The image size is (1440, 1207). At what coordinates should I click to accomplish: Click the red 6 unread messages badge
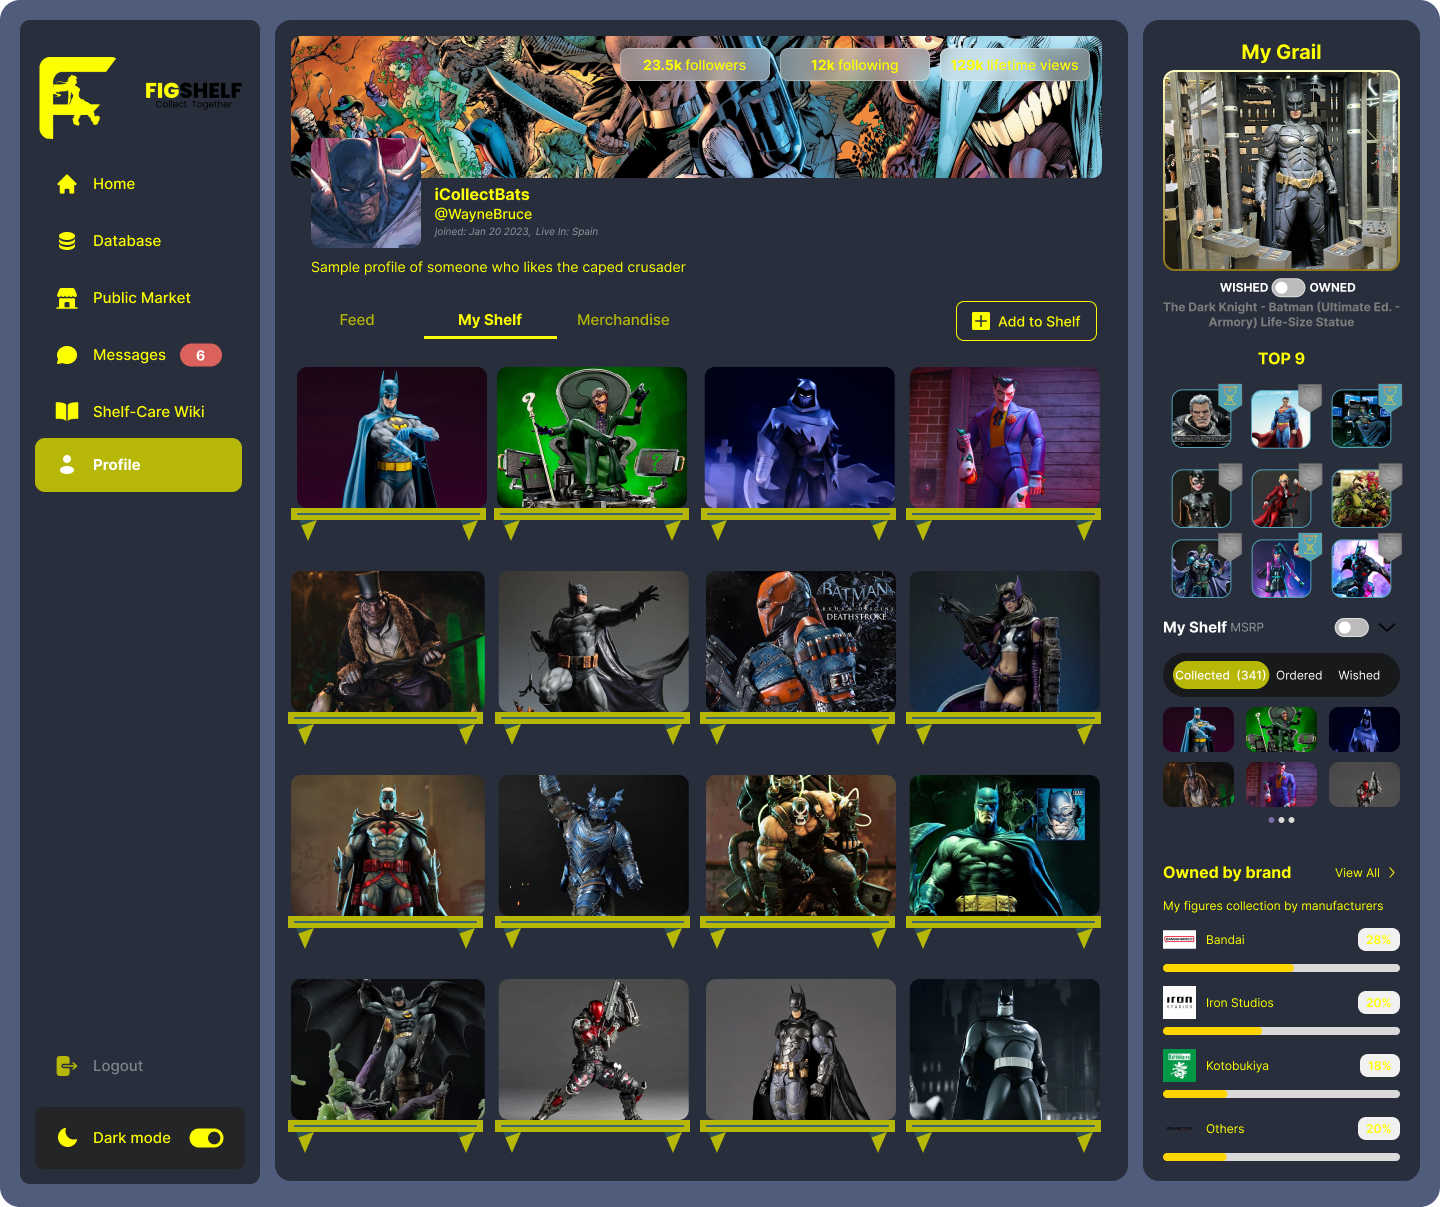pos(201,355)
